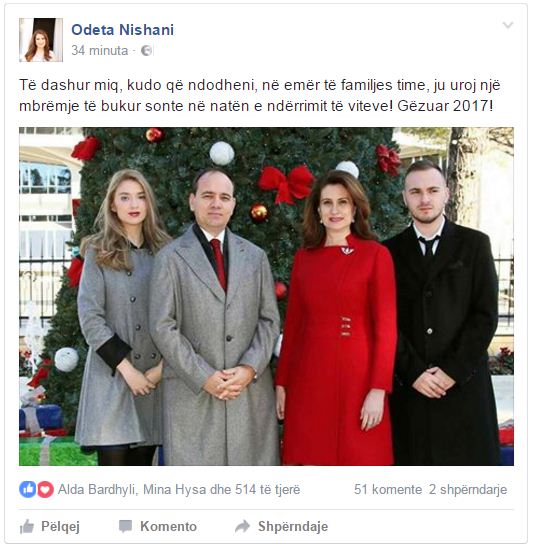This screenshot has width=533, height=548.
Task: Click the thumbs-up icon beside Pëlqej
Action: click(27, 526)
